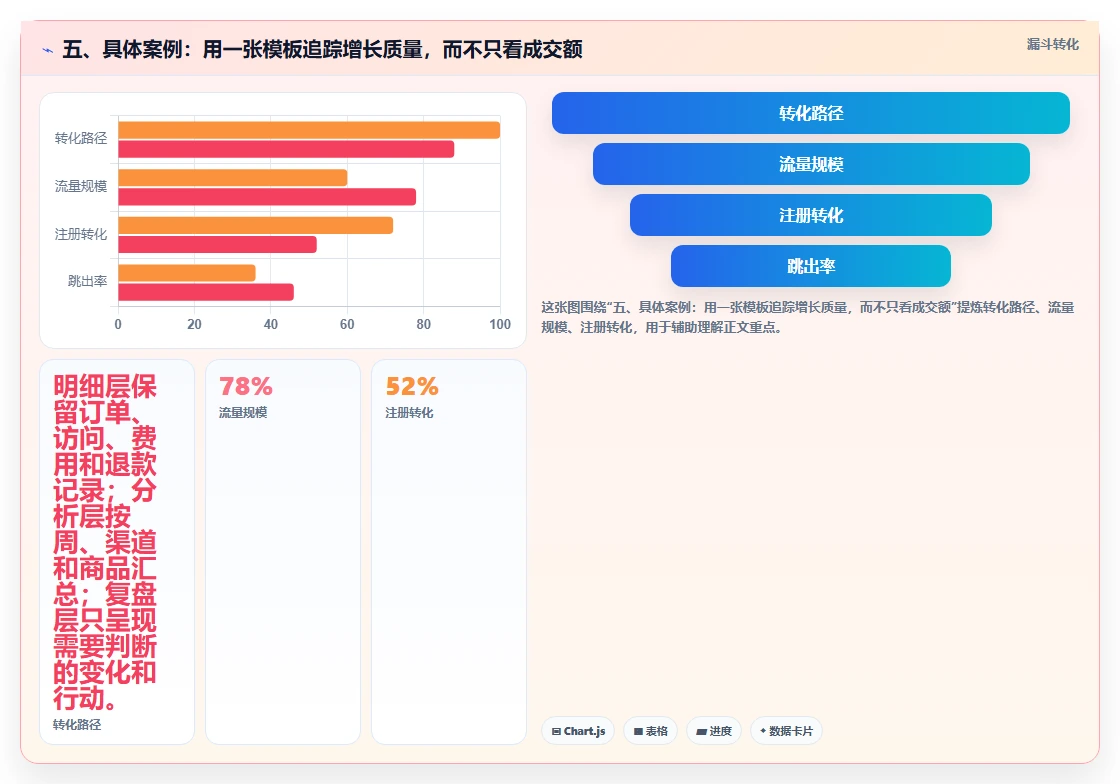Click the red bar for 注册转化
Viewport: 1120px width, 784px height.
click(217, 245)
